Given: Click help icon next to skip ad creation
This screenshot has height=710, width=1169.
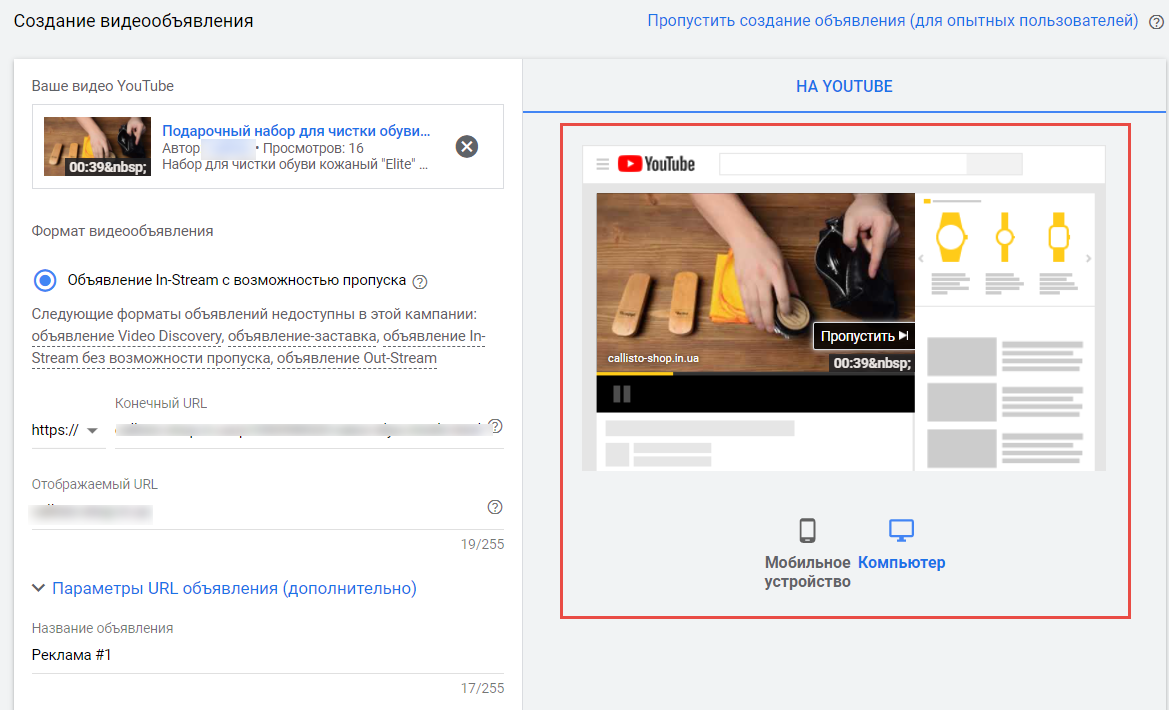Looking at the screenshot, I should (x=1156, y=22).
